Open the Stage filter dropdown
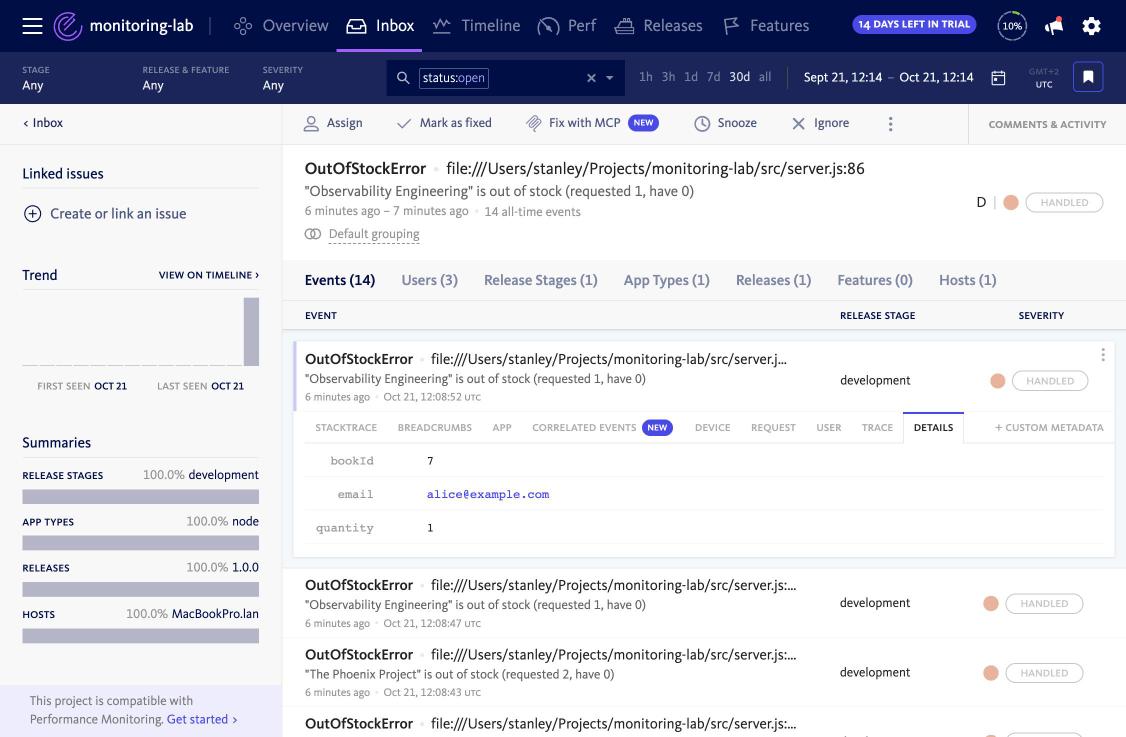Image resolution: width=1126 pixels, height=737 pixels. 36,78
